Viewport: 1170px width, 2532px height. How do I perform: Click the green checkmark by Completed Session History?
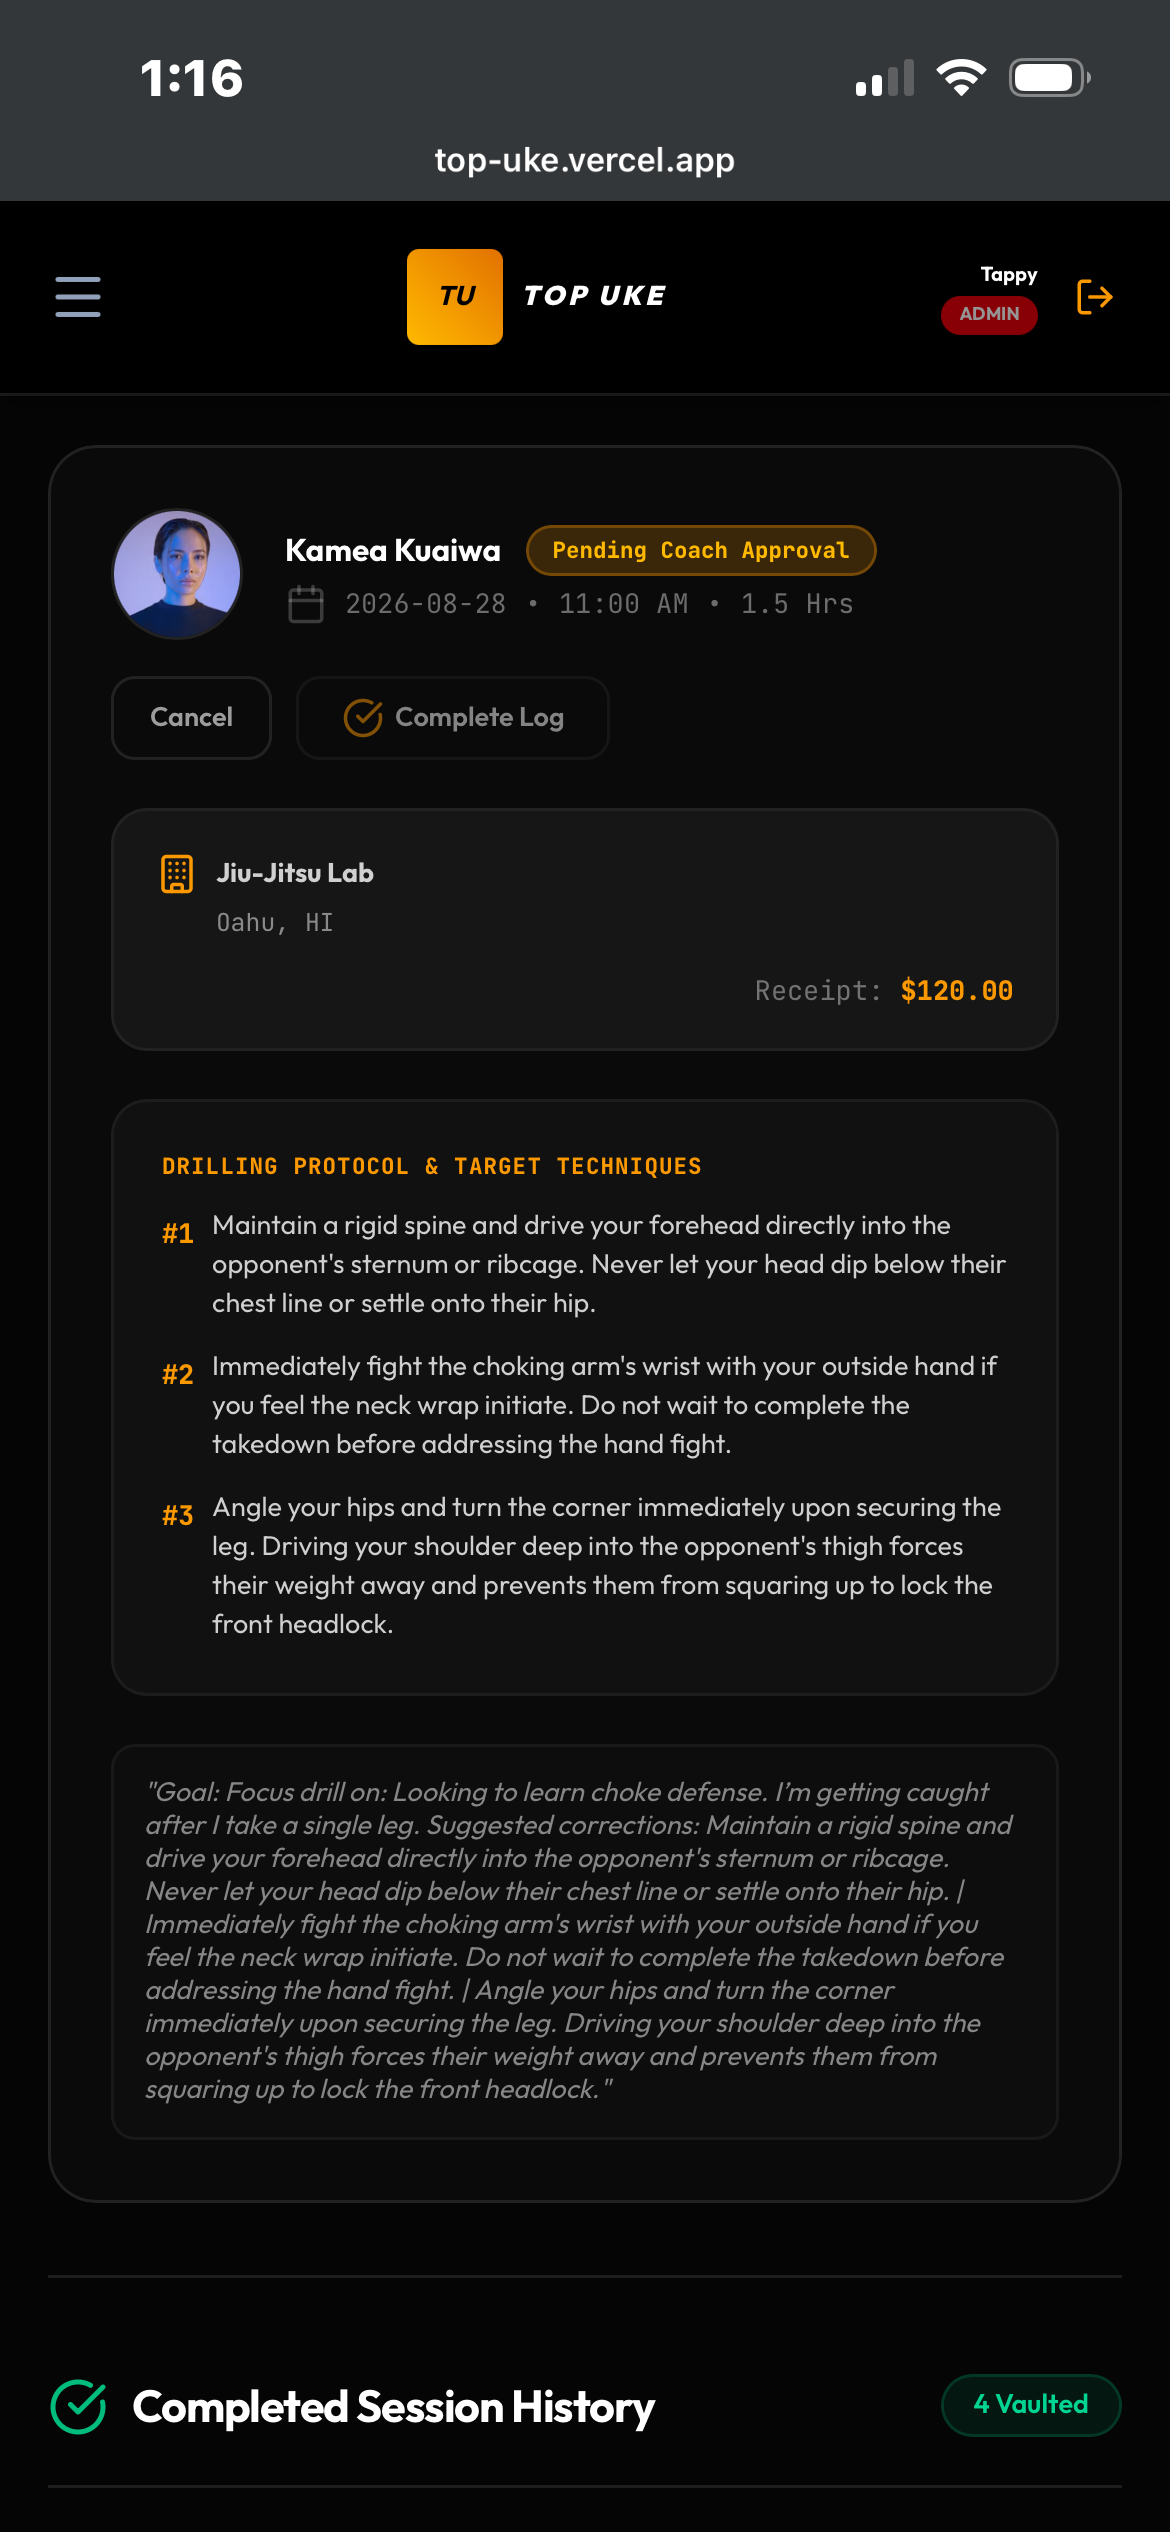coord(78,2406)
